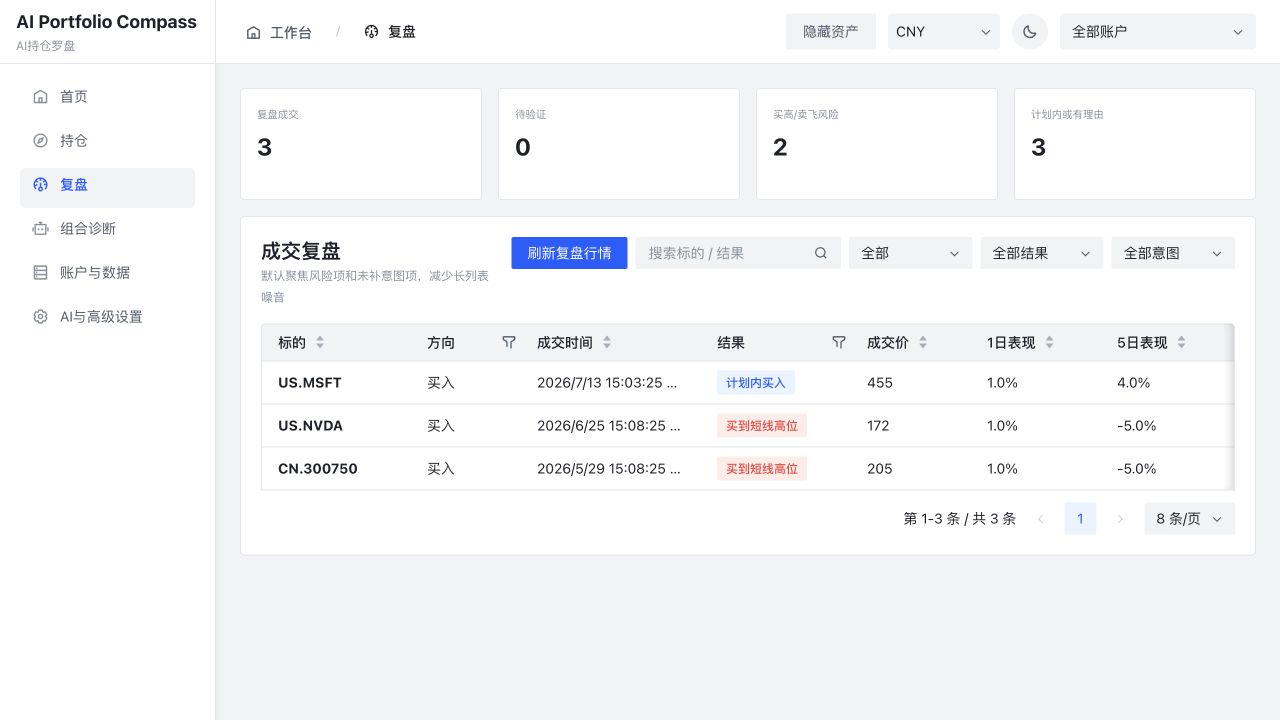
Task: Select 组合诊断 in the sidebar menu
Action: tap(107, 229)
